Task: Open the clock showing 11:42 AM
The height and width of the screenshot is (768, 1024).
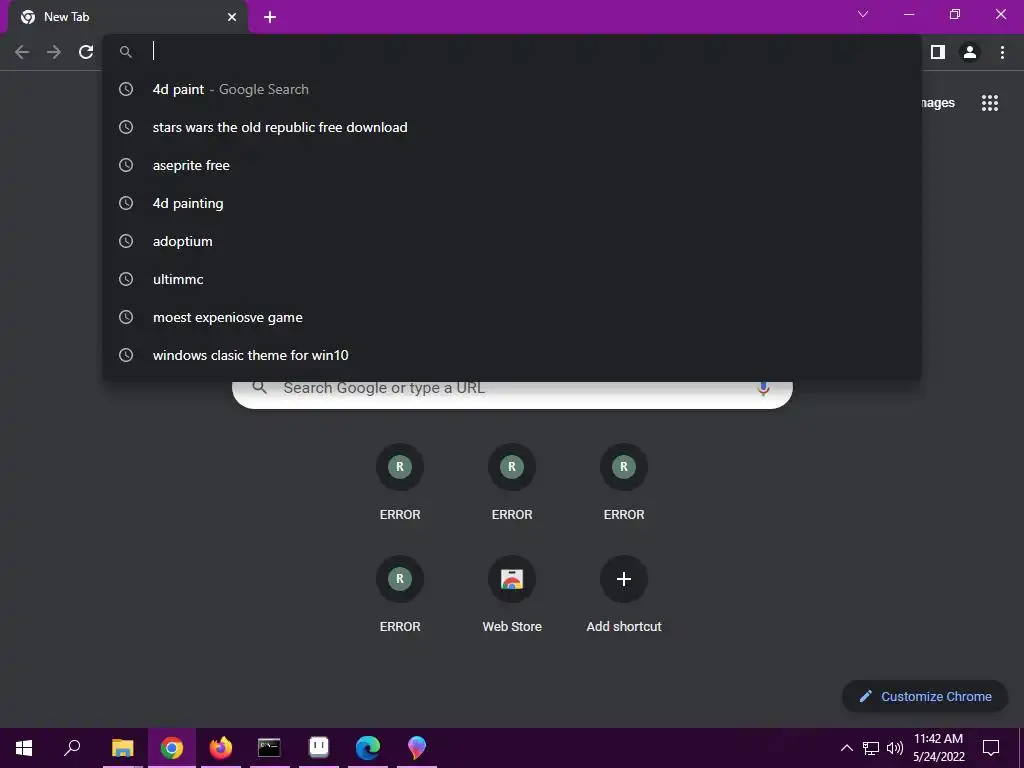Action: (938, 748)
